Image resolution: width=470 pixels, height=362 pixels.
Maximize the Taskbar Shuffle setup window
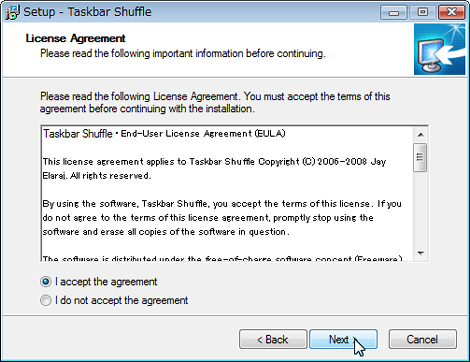[x=422, y=13]
